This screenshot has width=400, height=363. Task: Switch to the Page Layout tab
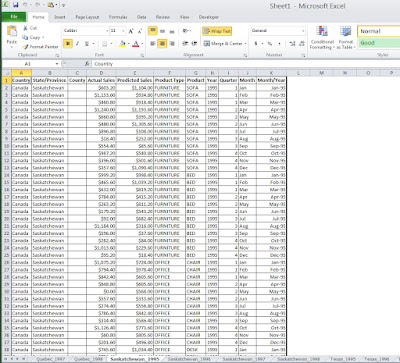(x=87, y=17)
